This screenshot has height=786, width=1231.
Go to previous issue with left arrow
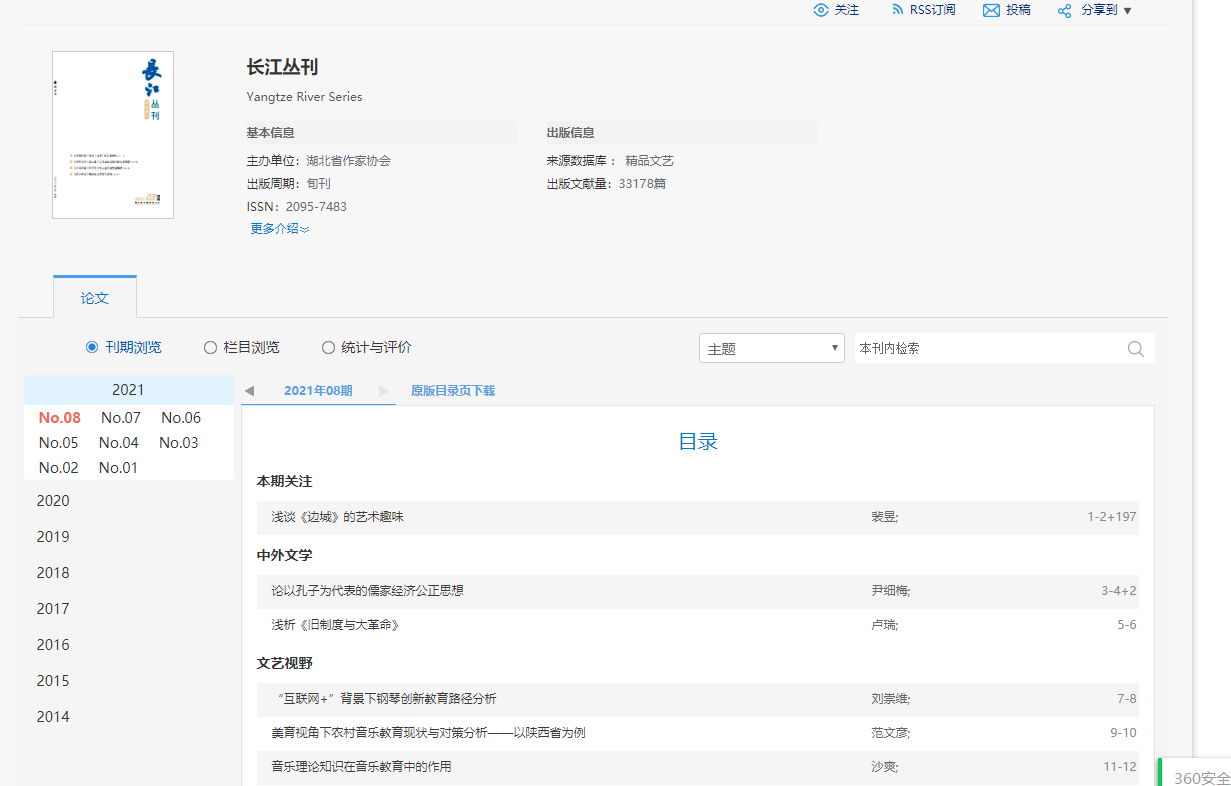(249, 391)
